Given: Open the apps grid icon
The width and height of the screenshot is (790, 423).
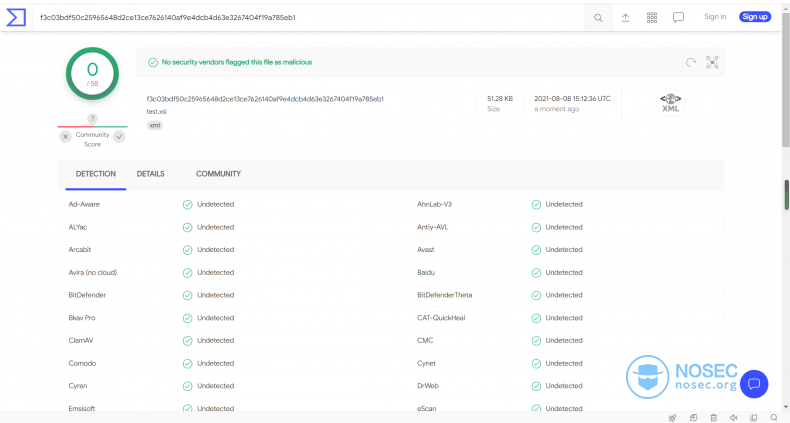Looking at the screenshot, I should click(x=652, y=18).
